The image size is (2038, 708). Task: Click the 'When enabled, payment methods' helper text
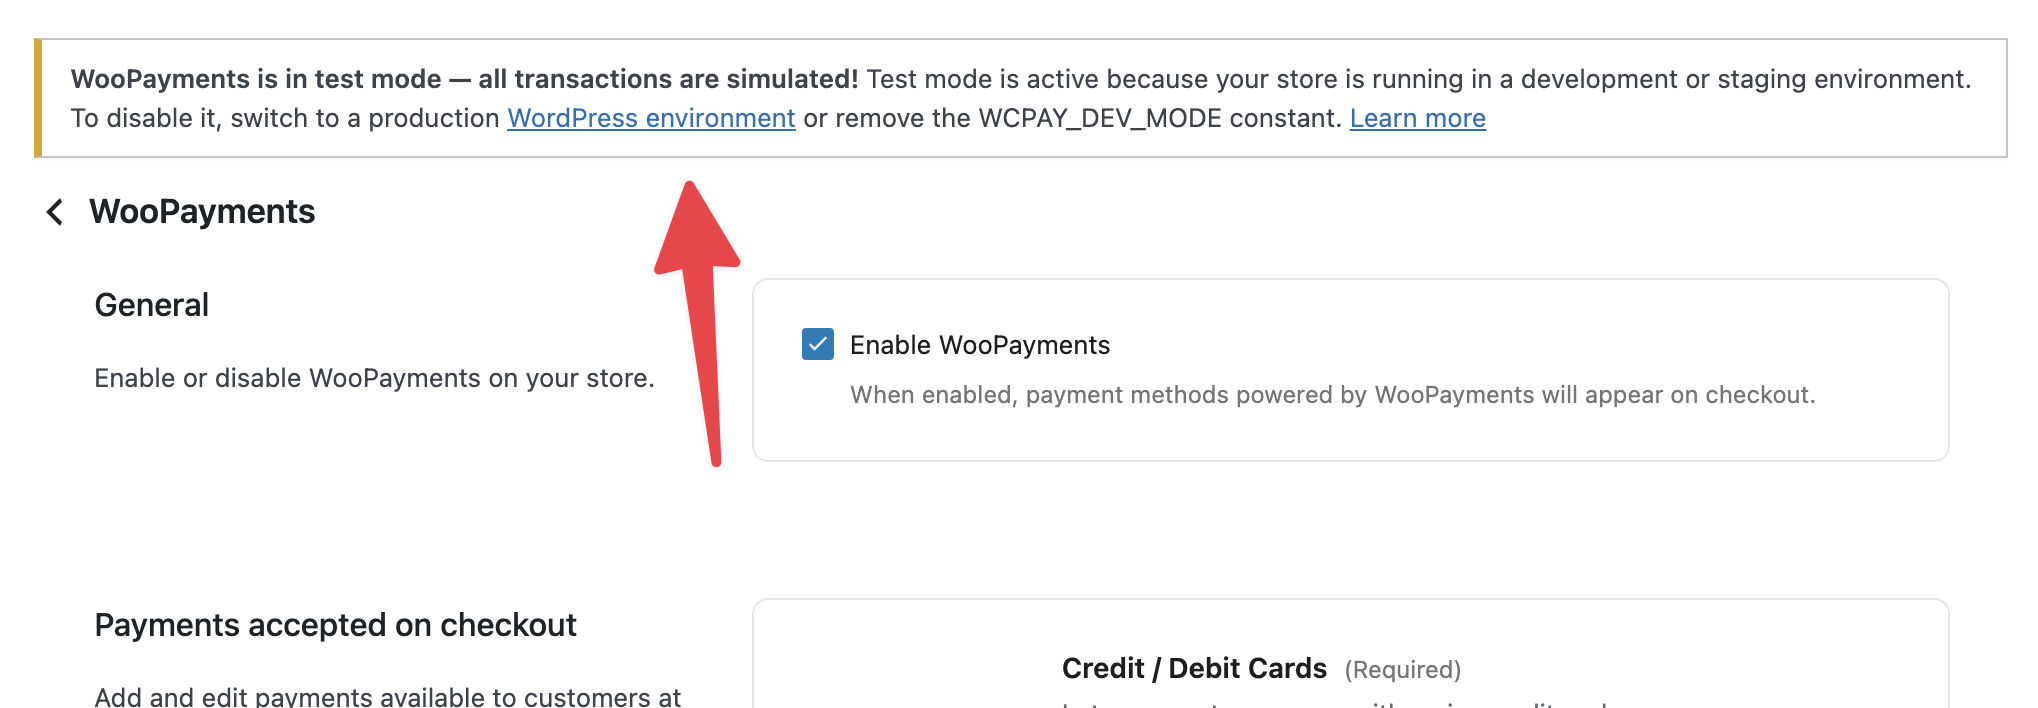click(x=1332, y=395)
